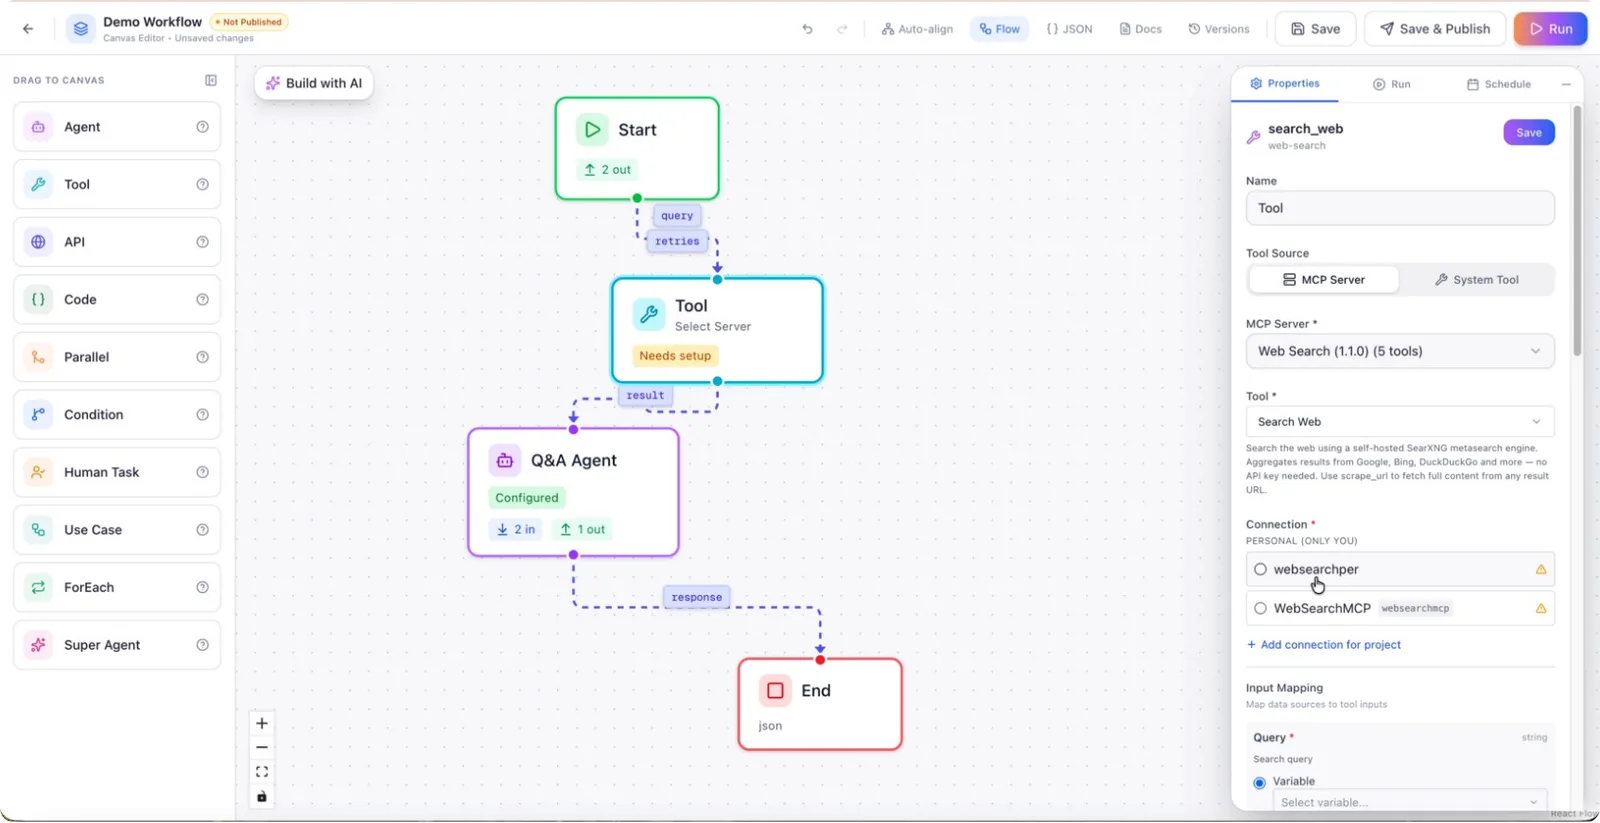Click the retries edge label

click(x=677, y=241)
